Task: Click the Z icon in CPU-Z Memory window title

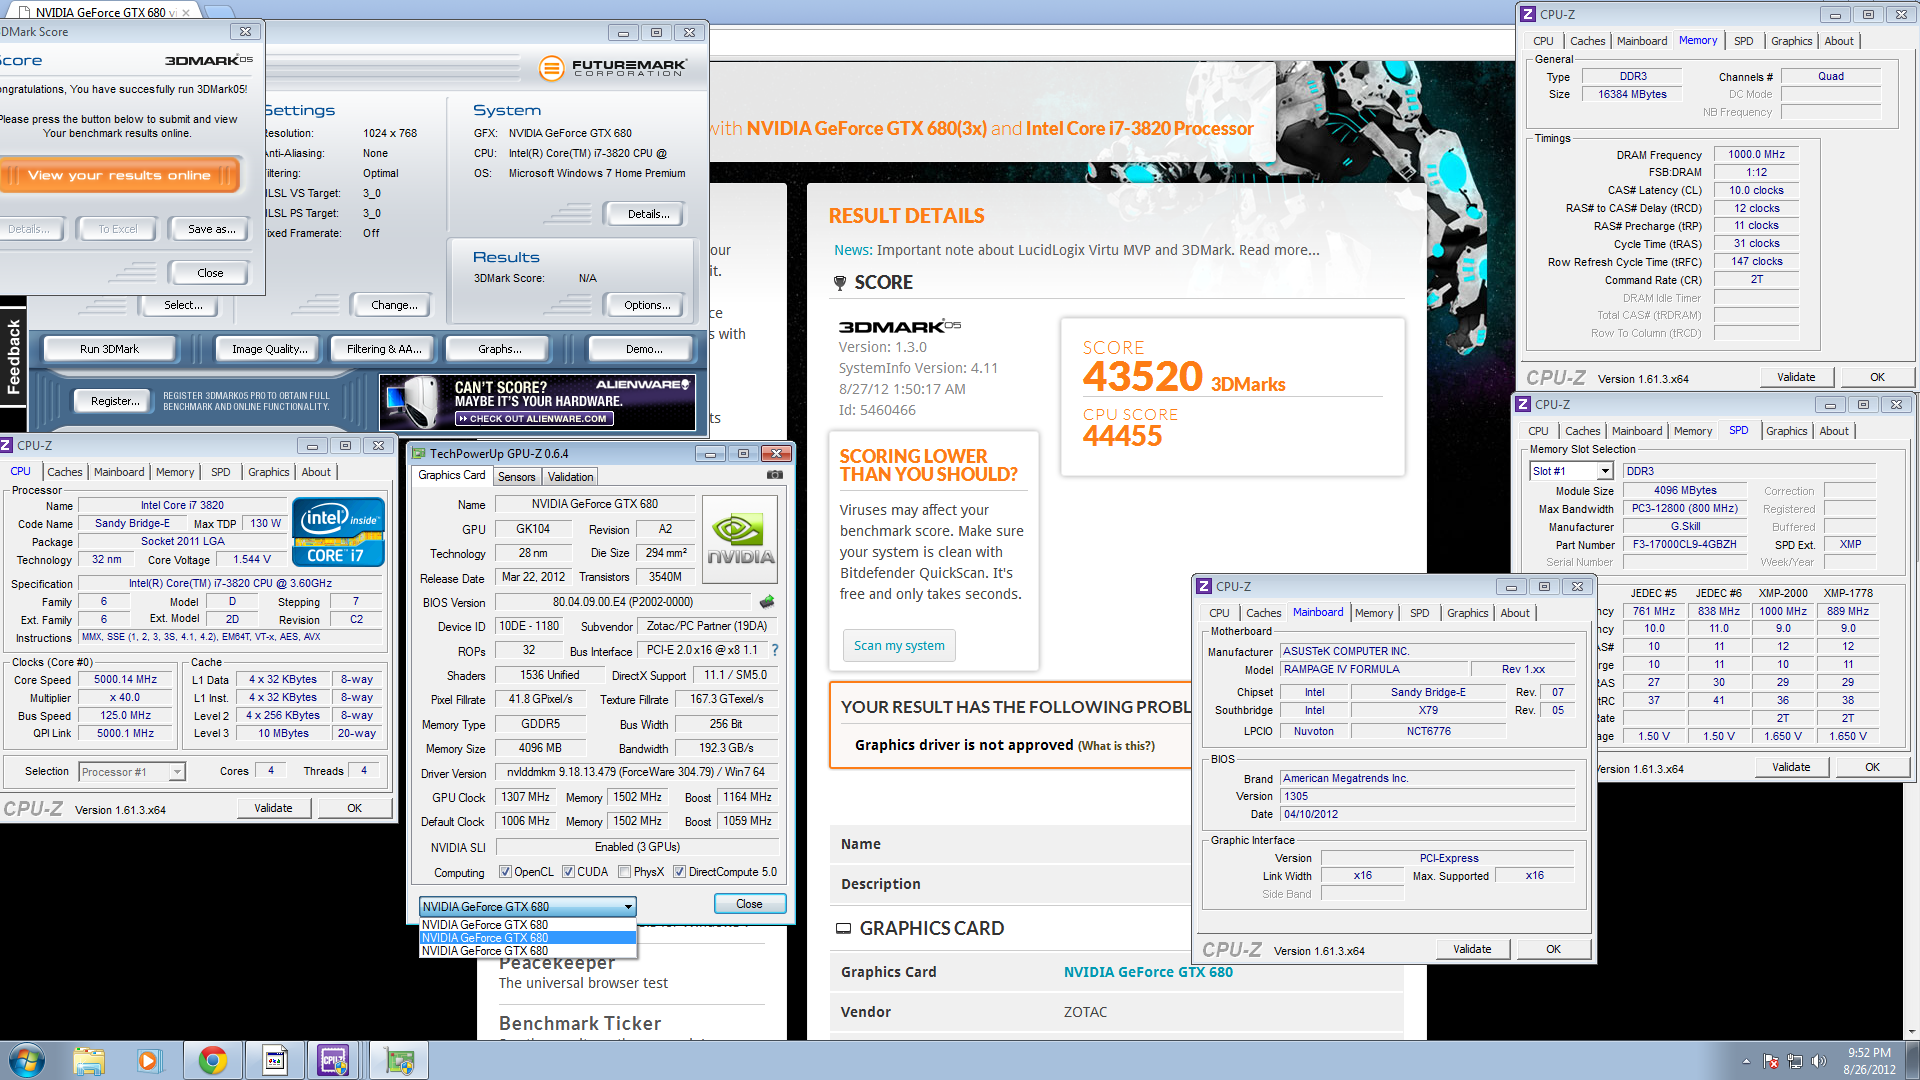Action: pos(1527,15)
